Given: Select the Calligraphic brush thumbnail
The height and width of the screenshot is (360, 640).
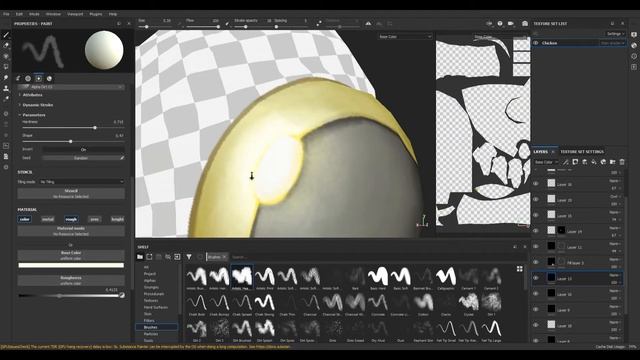Looking at the screenshot, I should [446, 278].
